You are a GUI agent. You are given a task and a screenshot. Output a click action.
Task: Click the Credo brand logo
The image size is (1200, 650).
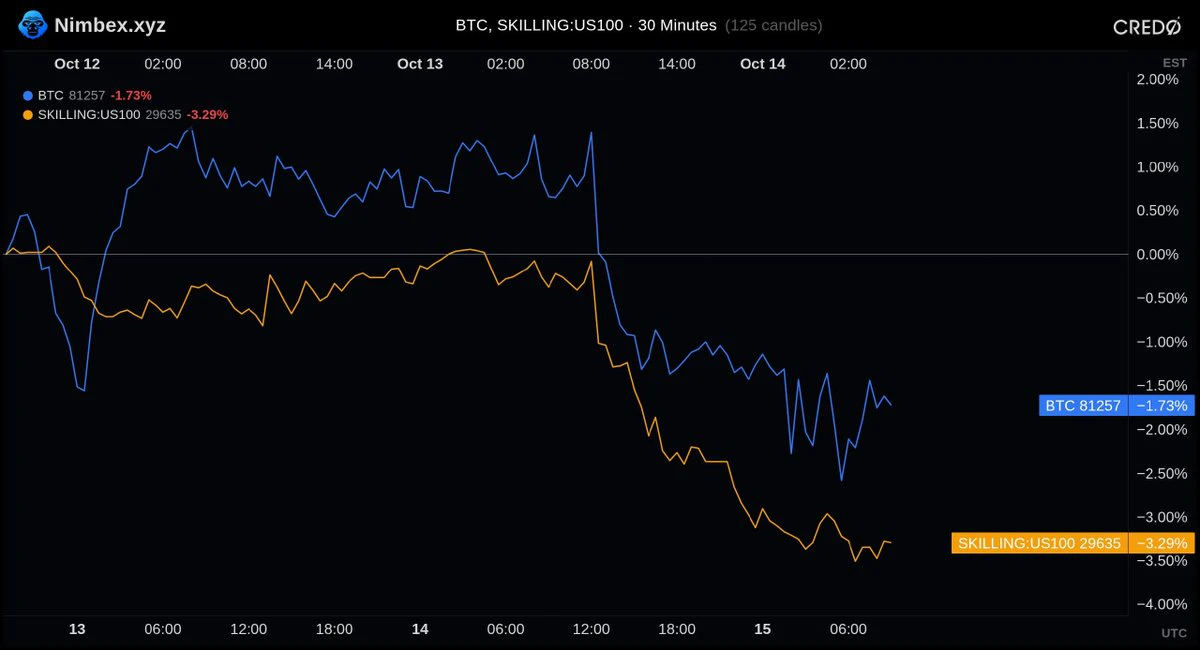(x=1147, y=27)
